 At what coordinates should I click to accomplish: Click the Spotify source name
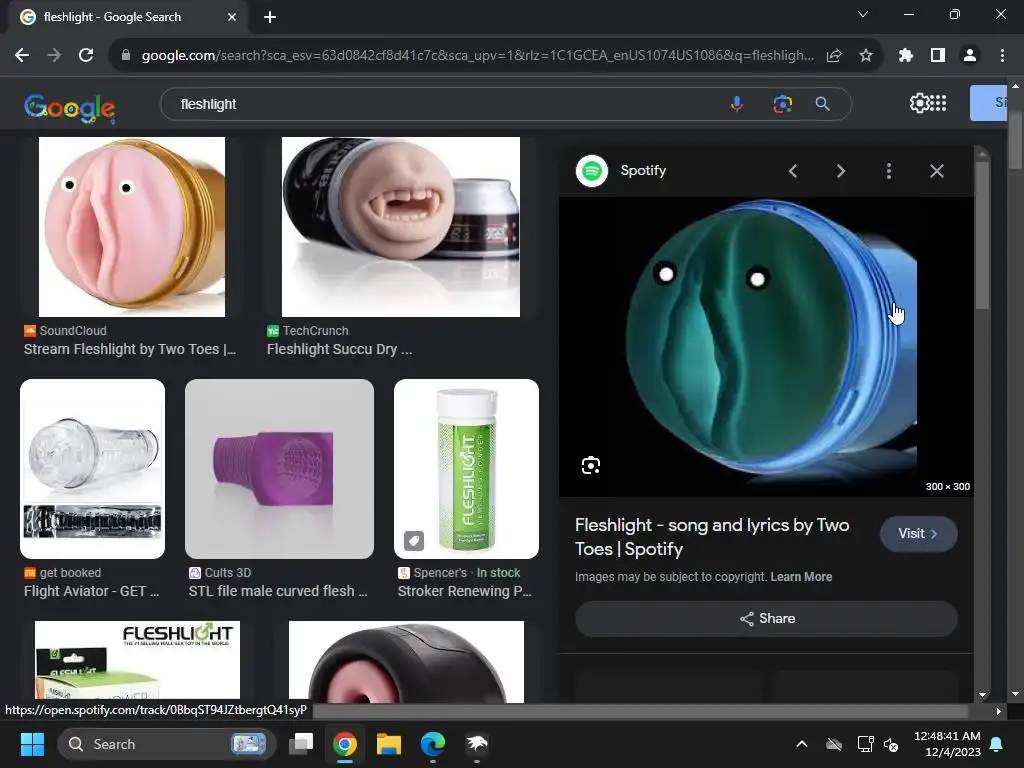coord(643,170)
